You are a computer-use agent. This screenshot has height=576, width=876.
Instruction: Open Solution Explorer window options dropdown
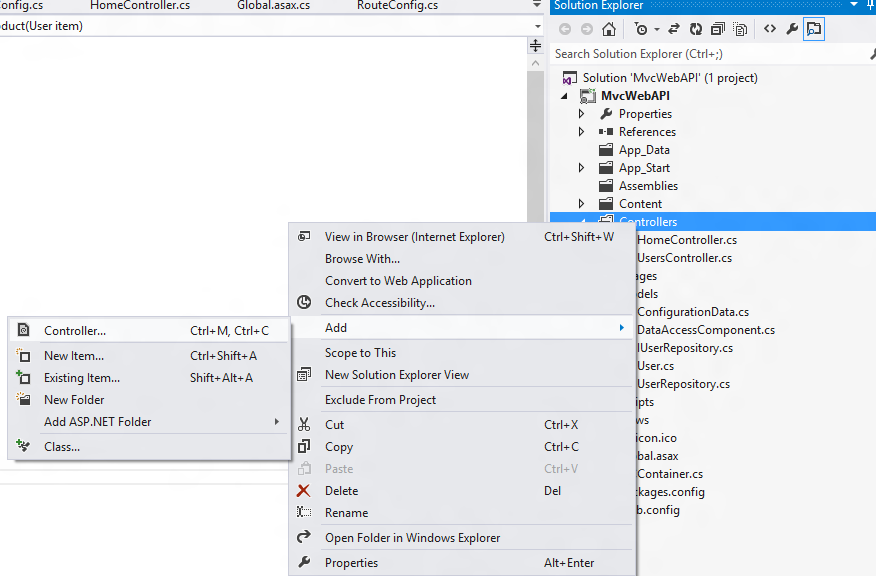[x=854, y=5]
